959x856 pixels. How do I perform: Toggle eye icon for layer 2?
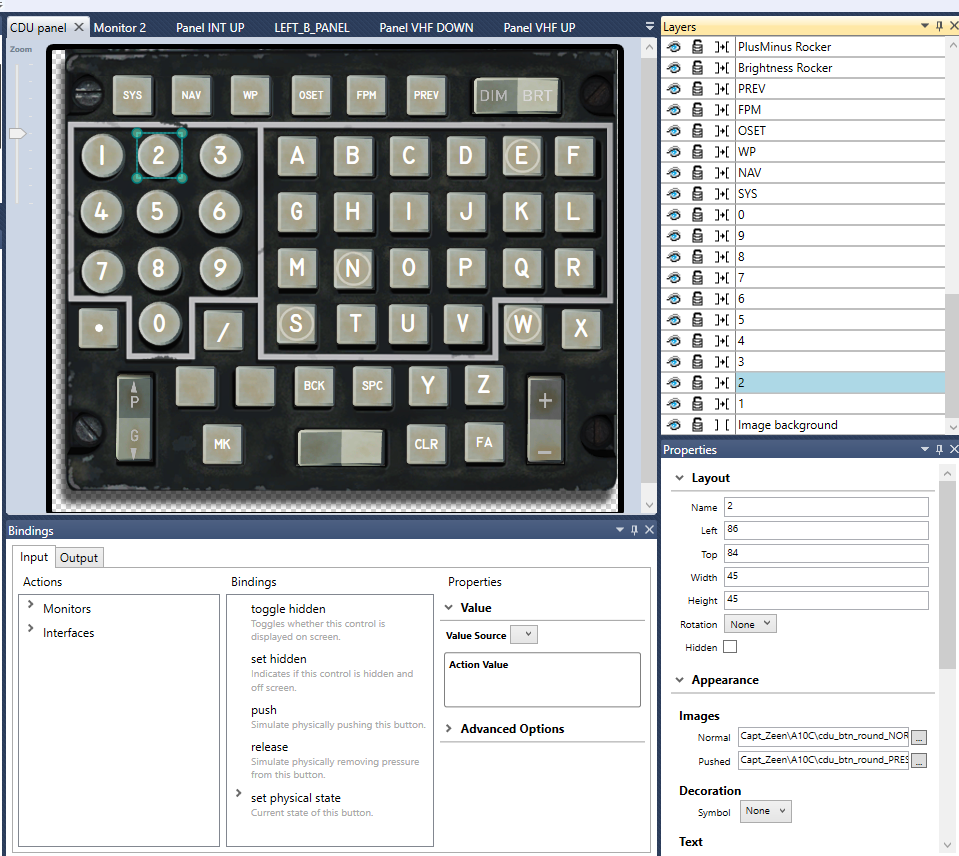[x=674, y=383]
